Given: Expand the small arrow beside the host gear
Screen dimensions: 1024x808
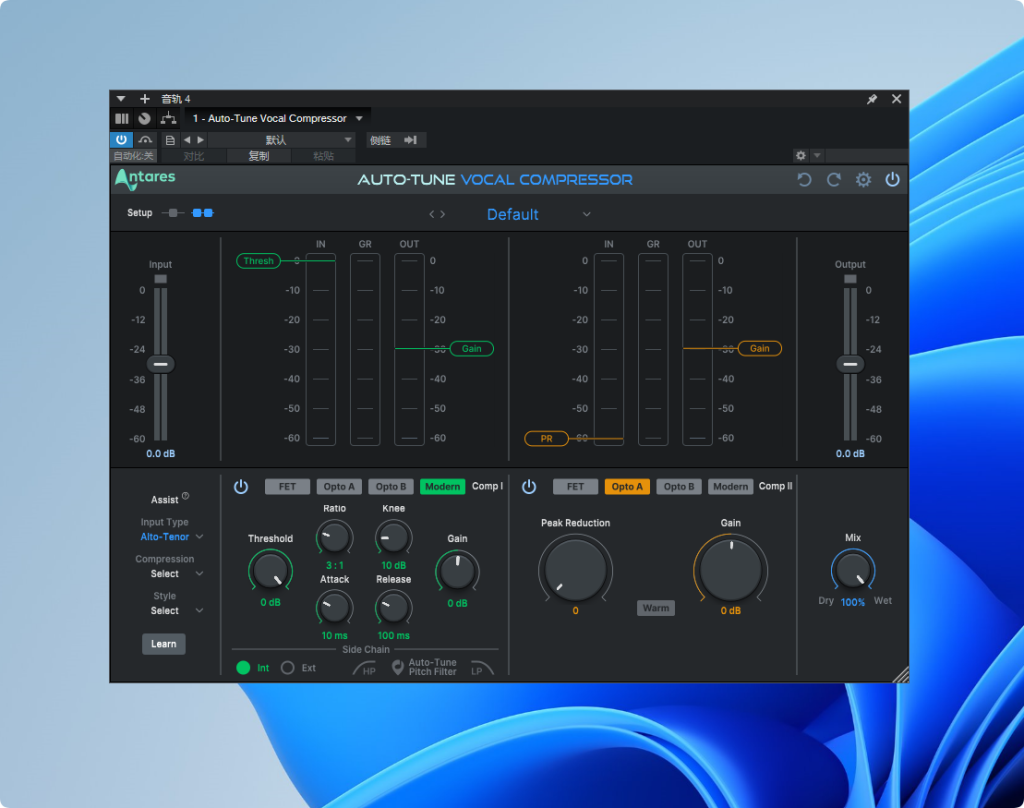Looking at the screenshot, I should pyautogui.click(x=817, y=155).
